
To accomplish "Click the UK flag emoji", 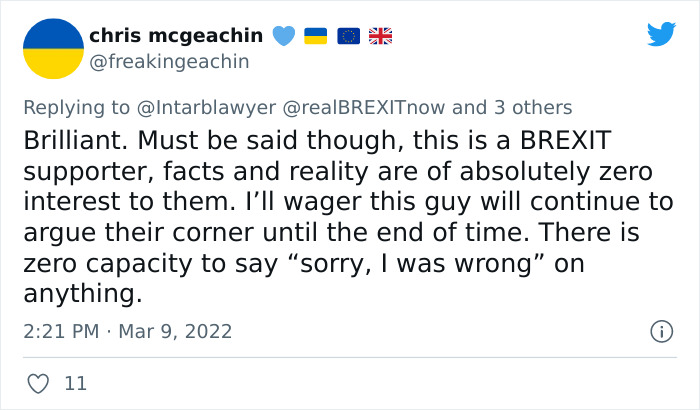I will tap(380, 36).
